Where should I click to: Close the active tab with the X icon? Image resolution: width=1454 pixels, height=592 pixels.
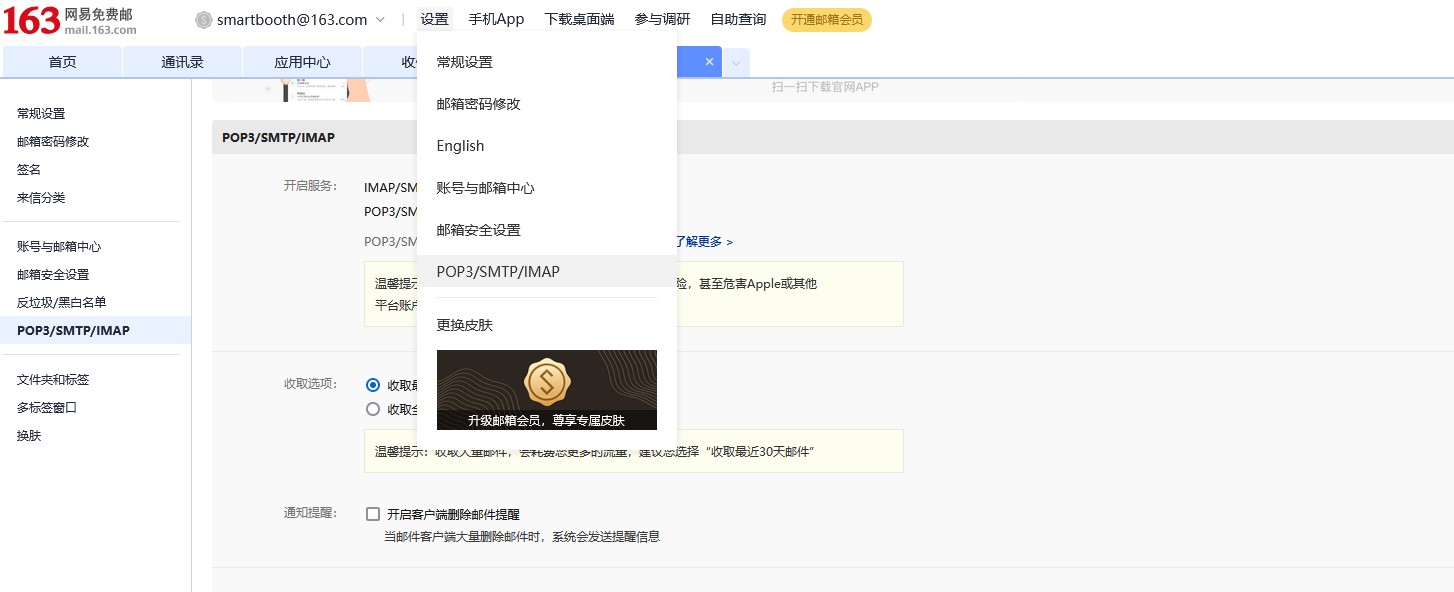coord(709,62)
